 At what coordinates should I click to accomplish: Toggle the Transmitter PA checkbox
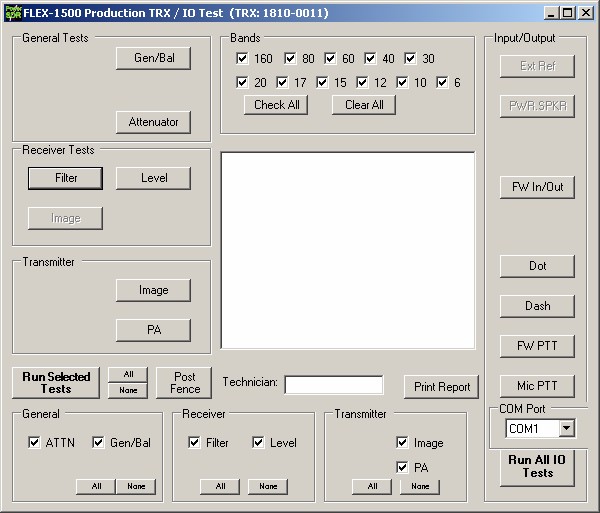click(402, 467)
